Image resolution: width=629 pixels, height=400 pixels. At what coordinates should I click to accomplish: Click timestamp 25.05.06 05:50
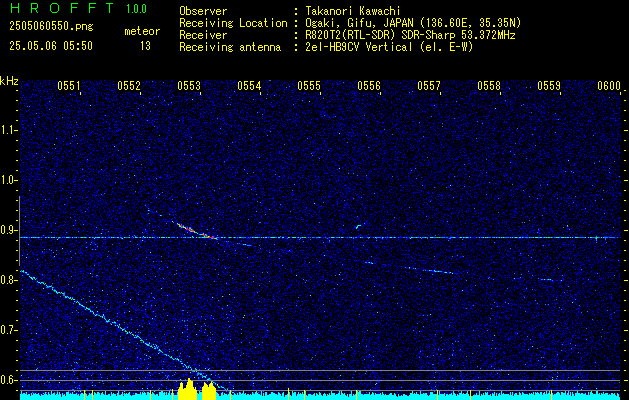51,46
